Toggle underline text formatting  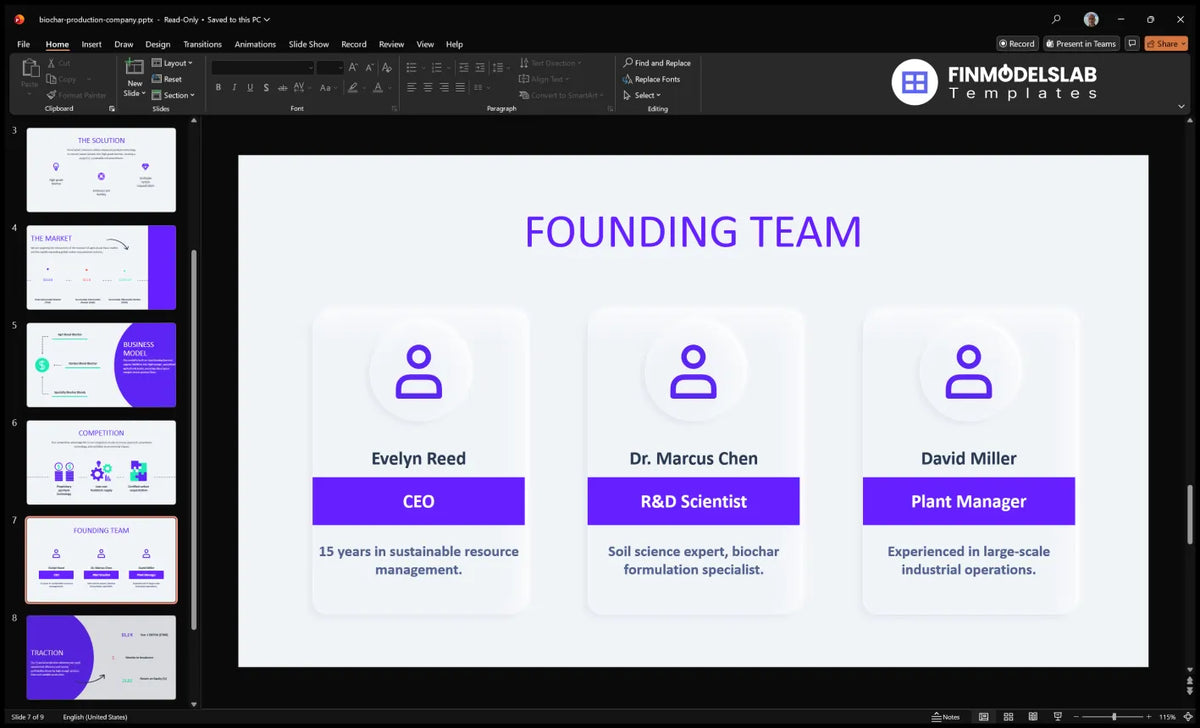248,87
